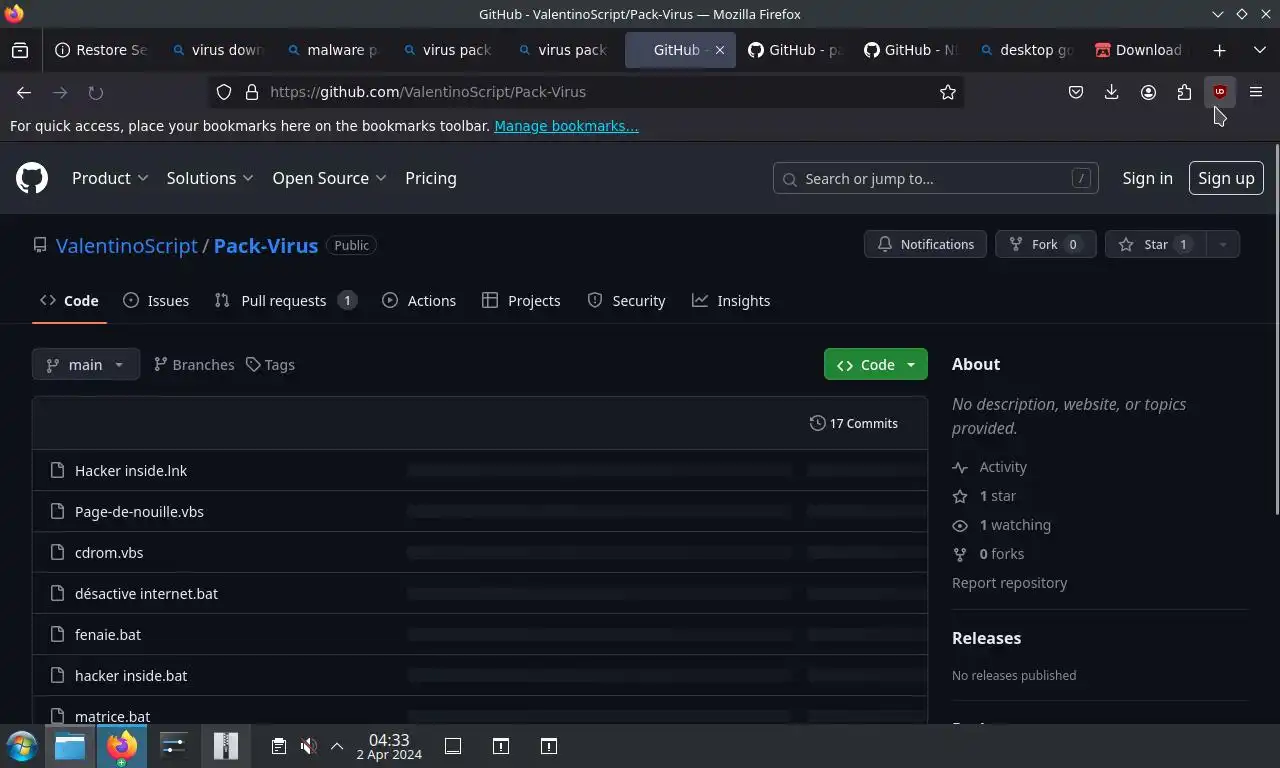Click the 17 Commits history link

click(854, 423)
